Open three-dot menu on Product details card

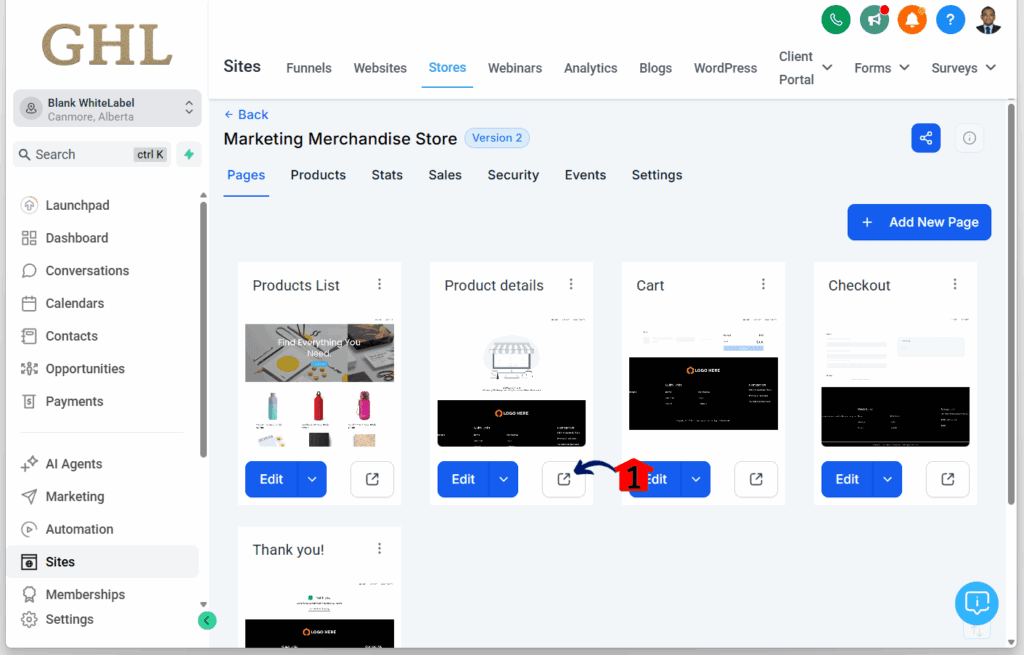point(571,284)
